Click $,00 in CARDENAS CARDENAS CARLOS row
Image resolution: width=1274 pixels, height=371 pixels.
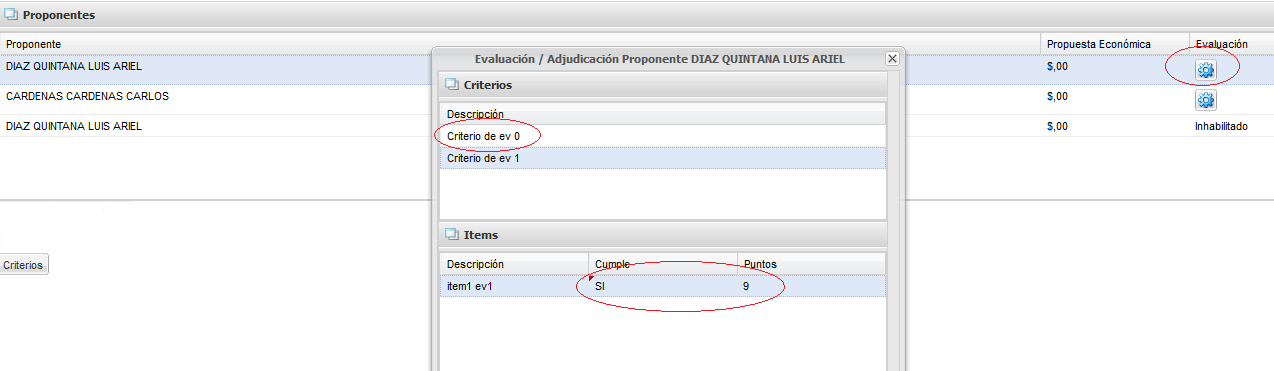(x=1057, y=98)
